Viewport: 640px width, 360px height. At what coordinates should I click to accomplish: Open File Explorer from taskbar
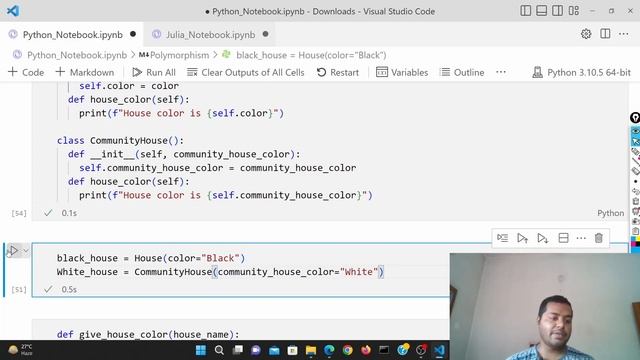click(311, 350)
